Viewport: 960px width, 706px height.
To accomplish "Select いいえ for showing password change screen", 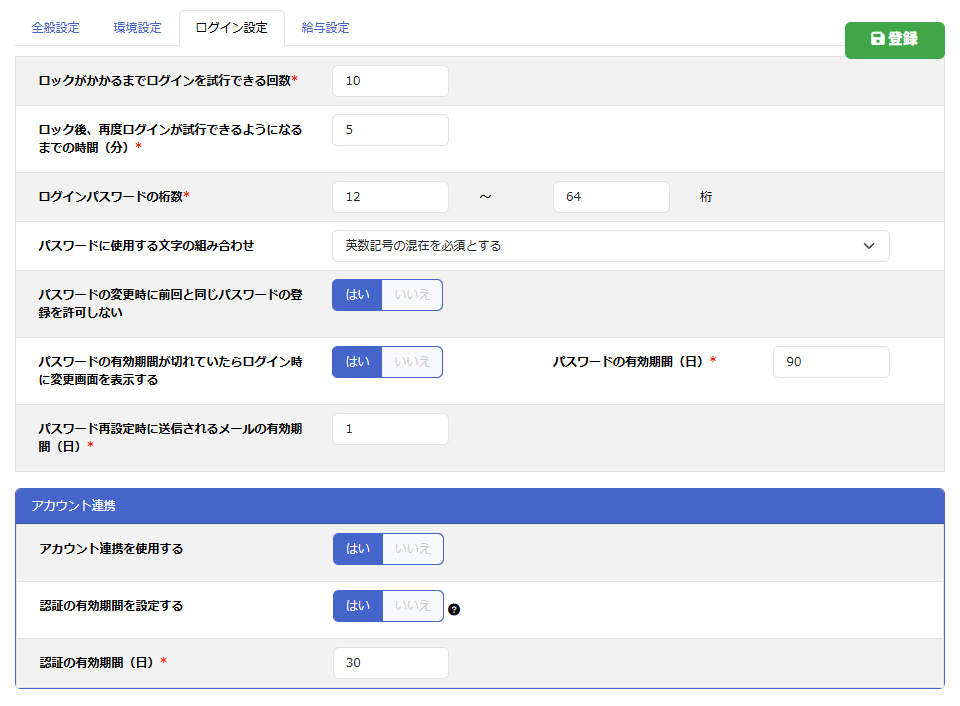I will click(x=412, y=362).
